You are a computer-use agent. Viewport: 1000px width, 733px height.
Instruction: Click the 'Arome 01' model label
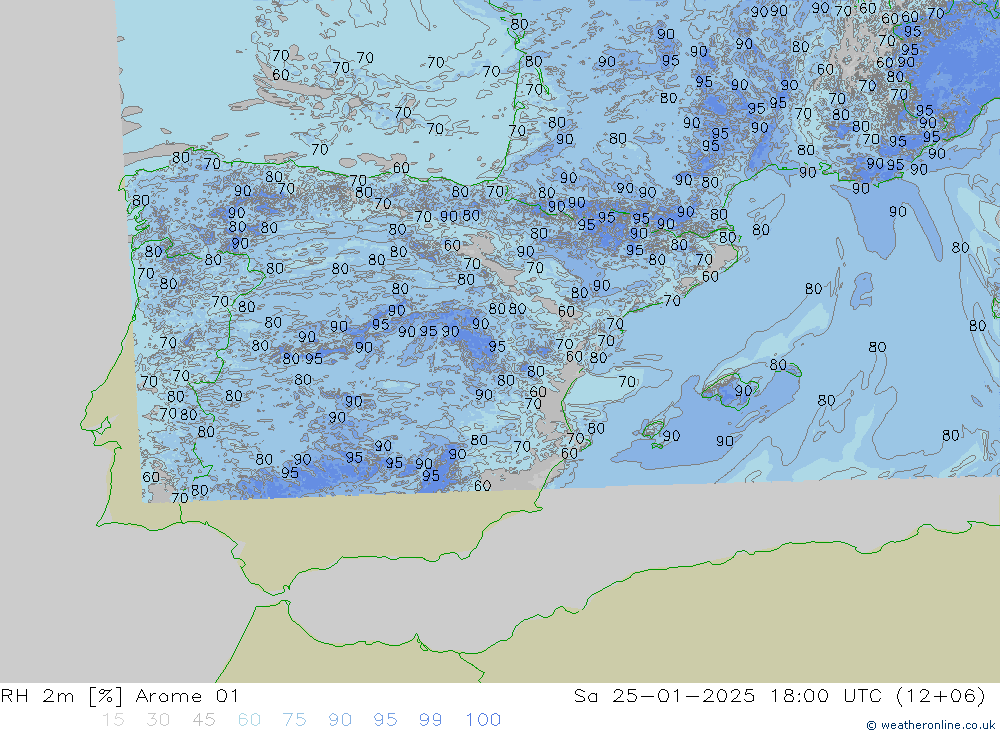tap(188, 696)
